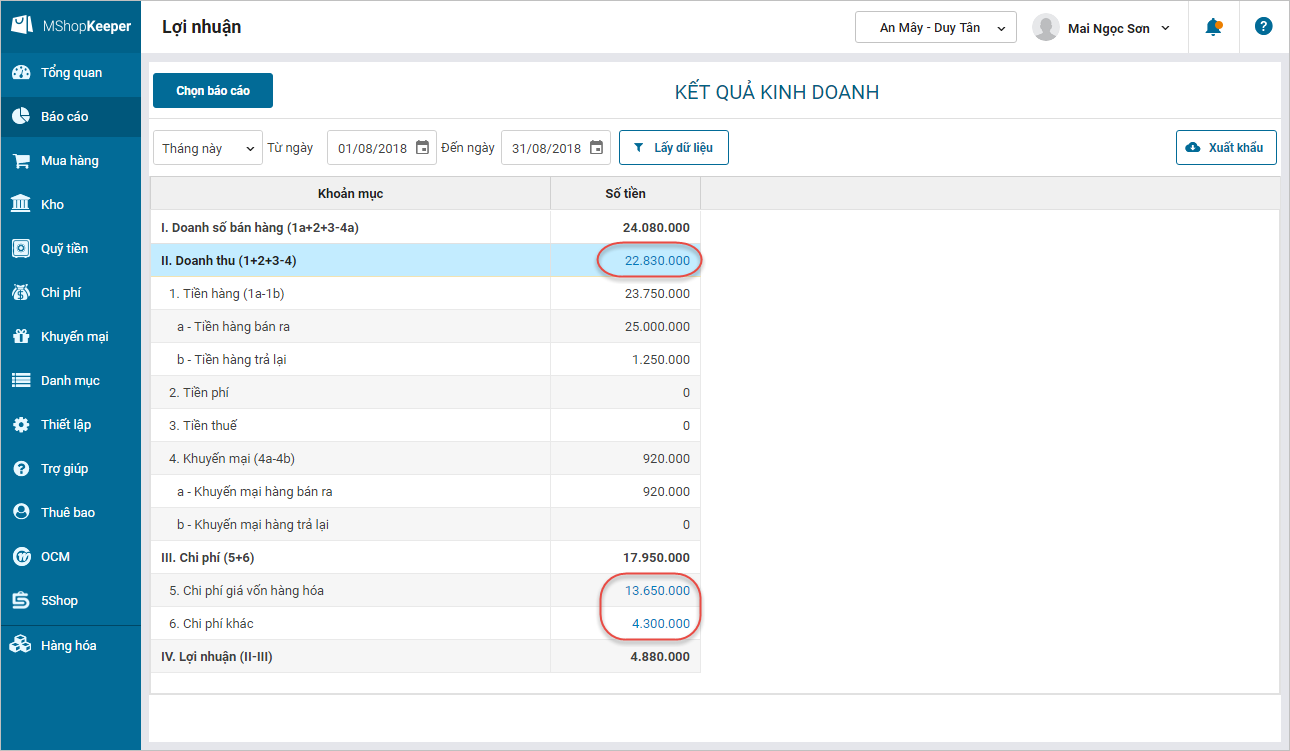
Task: Select the Báo cáo pie chart icon
Action: [21, 117]
